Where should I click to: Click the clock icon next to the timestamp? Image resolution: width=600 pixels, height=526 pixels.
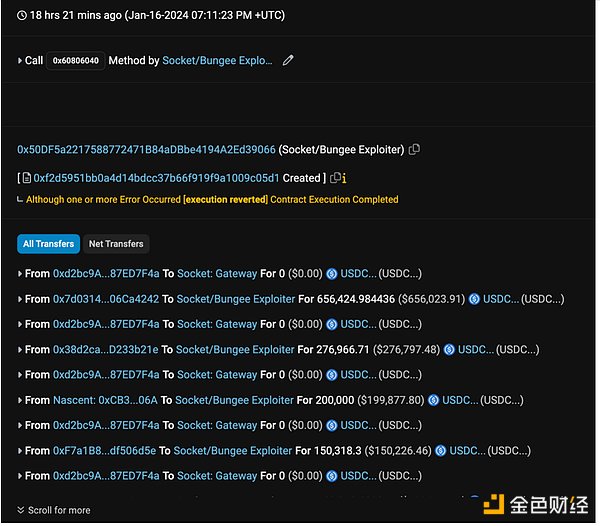click(22, 16)
